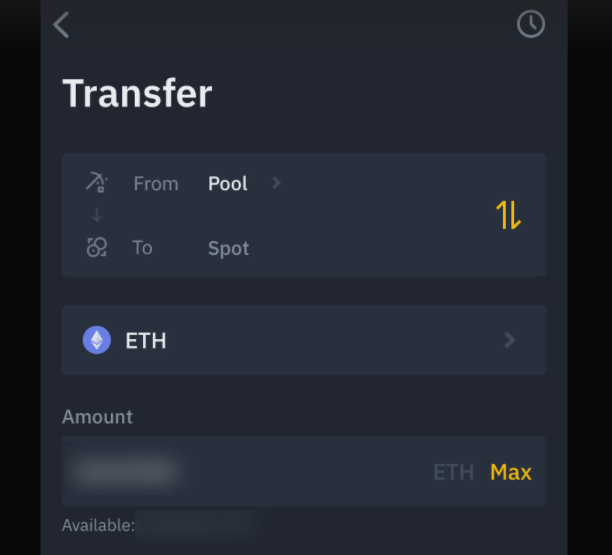
Task: Click the small down arrow between accounts
Action: click(97, 215)
